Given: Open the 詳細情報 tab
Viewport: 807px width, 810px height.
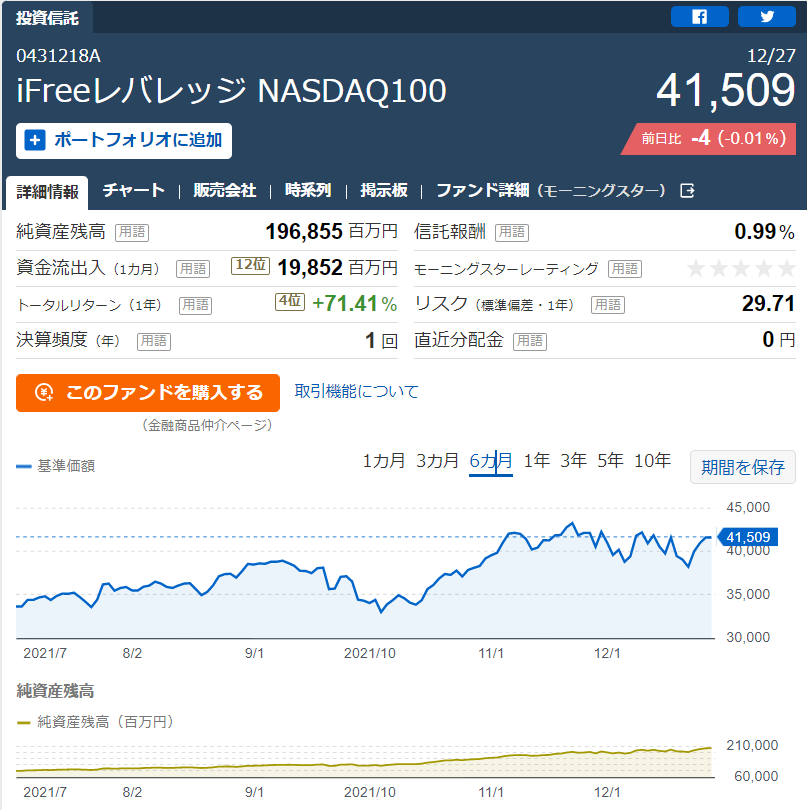Looking at the screenshot, I should [48, 192].
